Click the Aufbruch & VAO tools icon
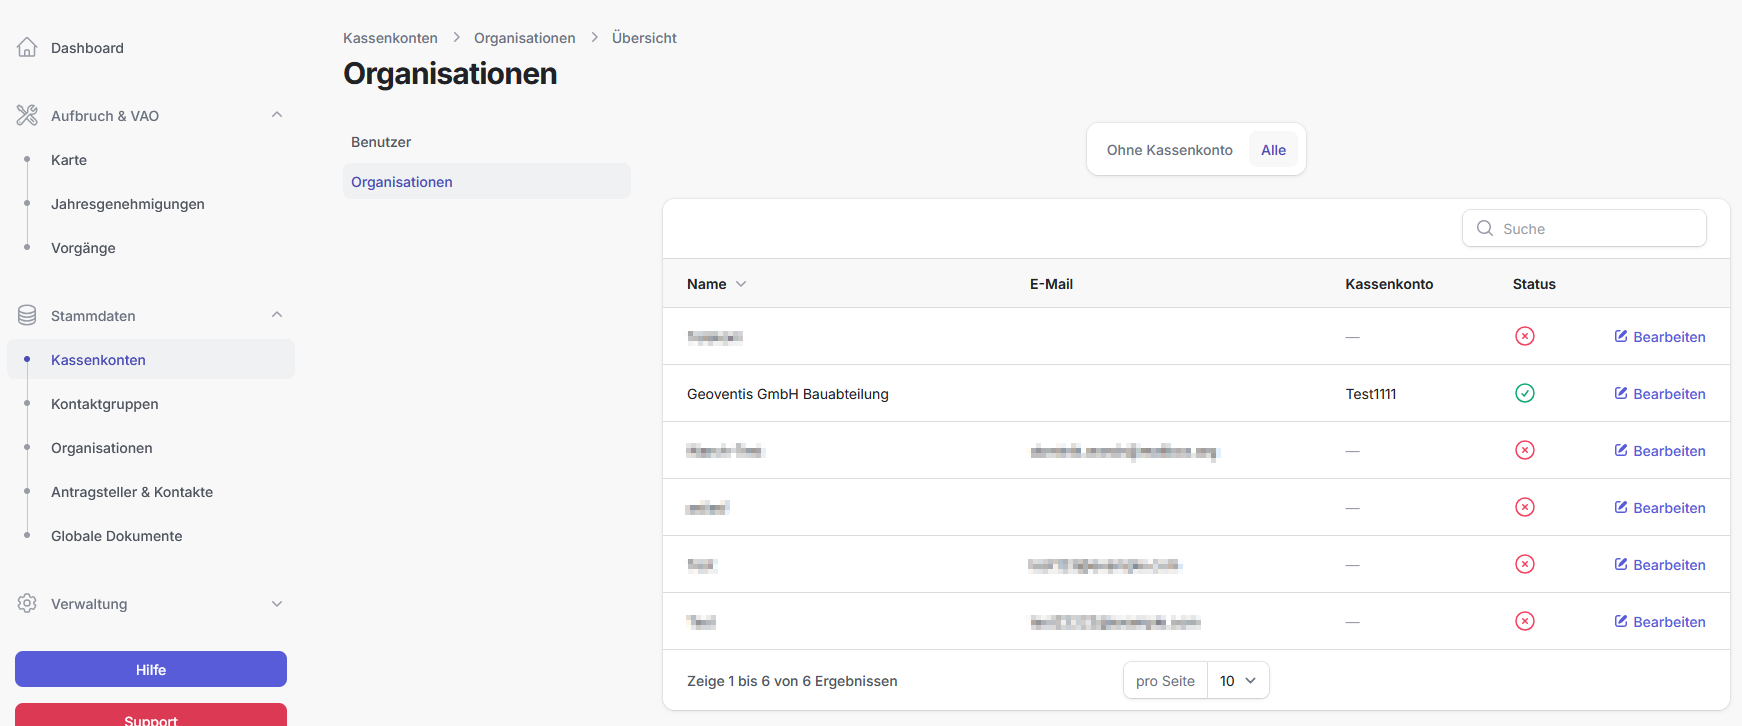This screenshot has height=726, width=1742. coord(27,115)
